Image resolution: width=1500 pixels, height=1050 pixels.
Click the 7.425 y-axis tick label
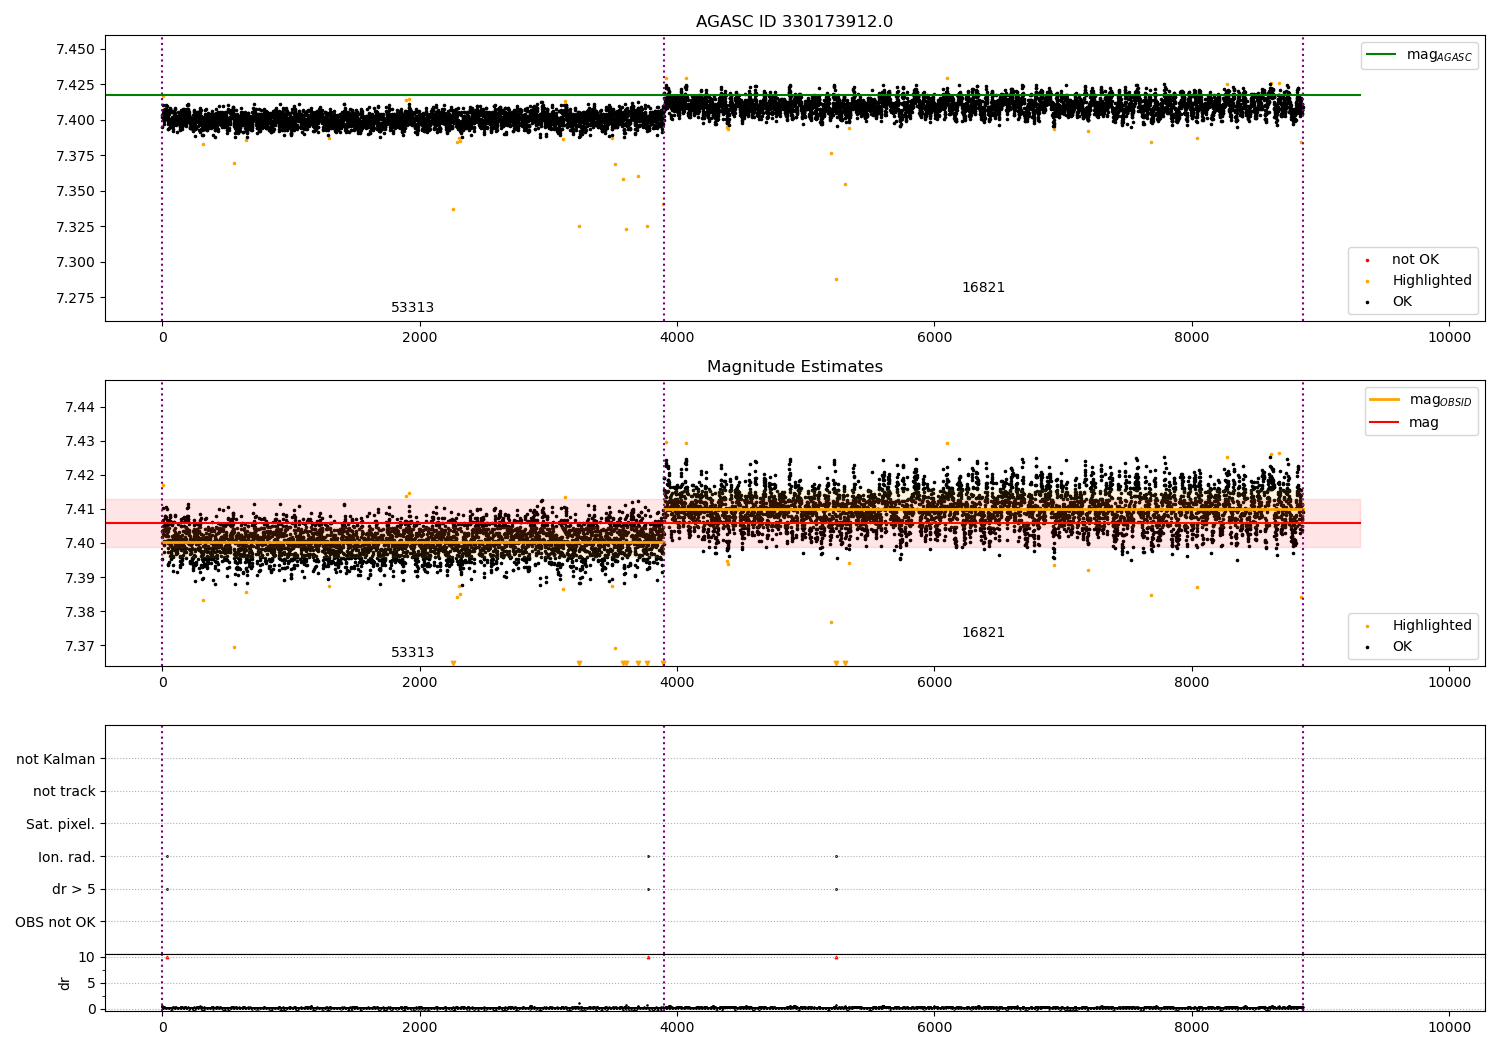(76, 85)
